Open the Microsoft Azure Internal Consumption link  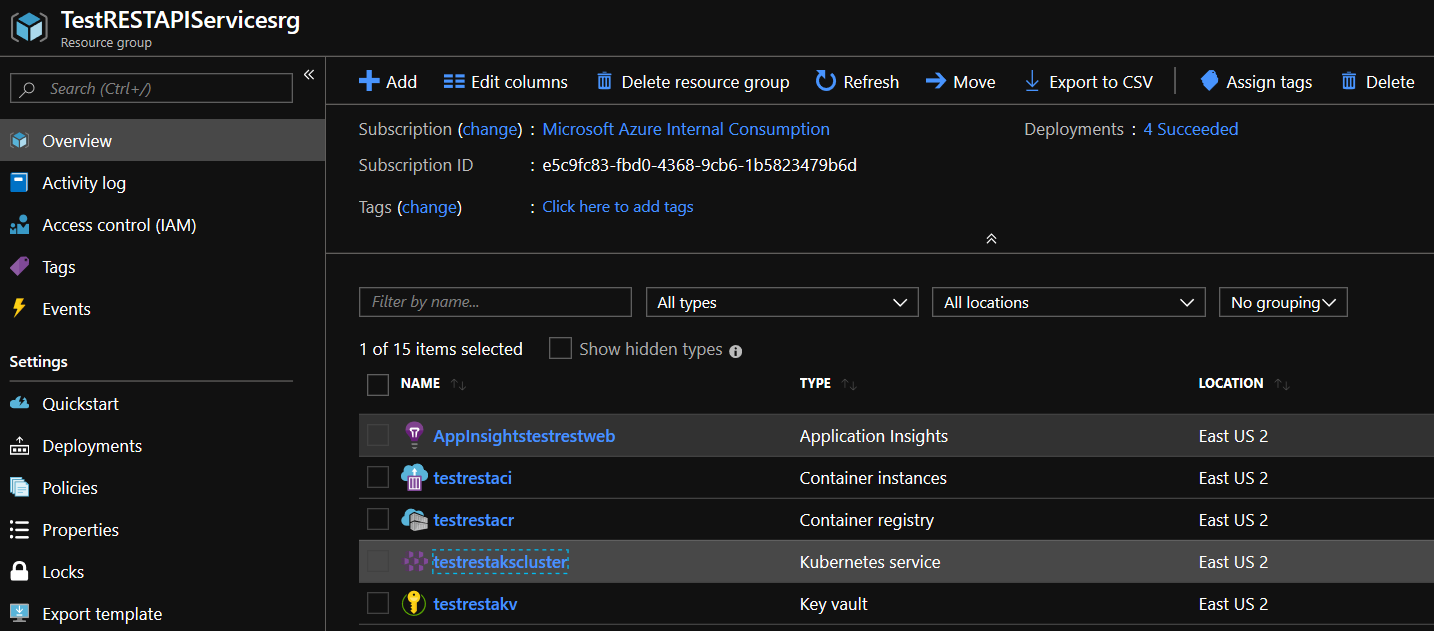[x=686, y=129]
